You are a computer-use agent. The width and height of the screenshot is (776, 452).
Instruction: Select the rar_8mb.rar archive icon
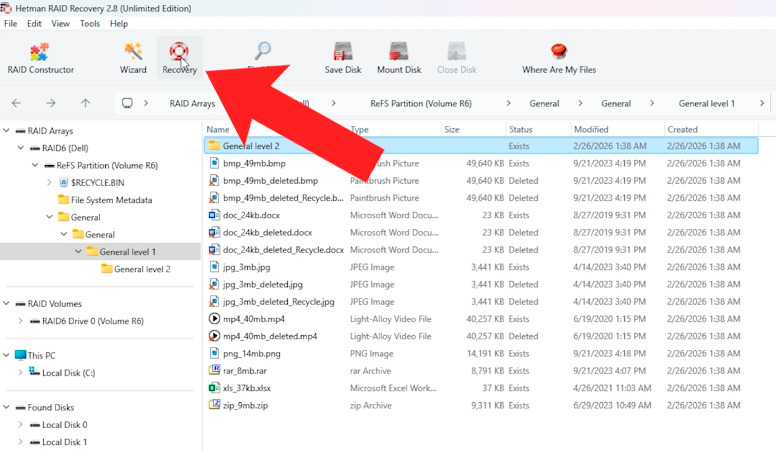(214, 370)
